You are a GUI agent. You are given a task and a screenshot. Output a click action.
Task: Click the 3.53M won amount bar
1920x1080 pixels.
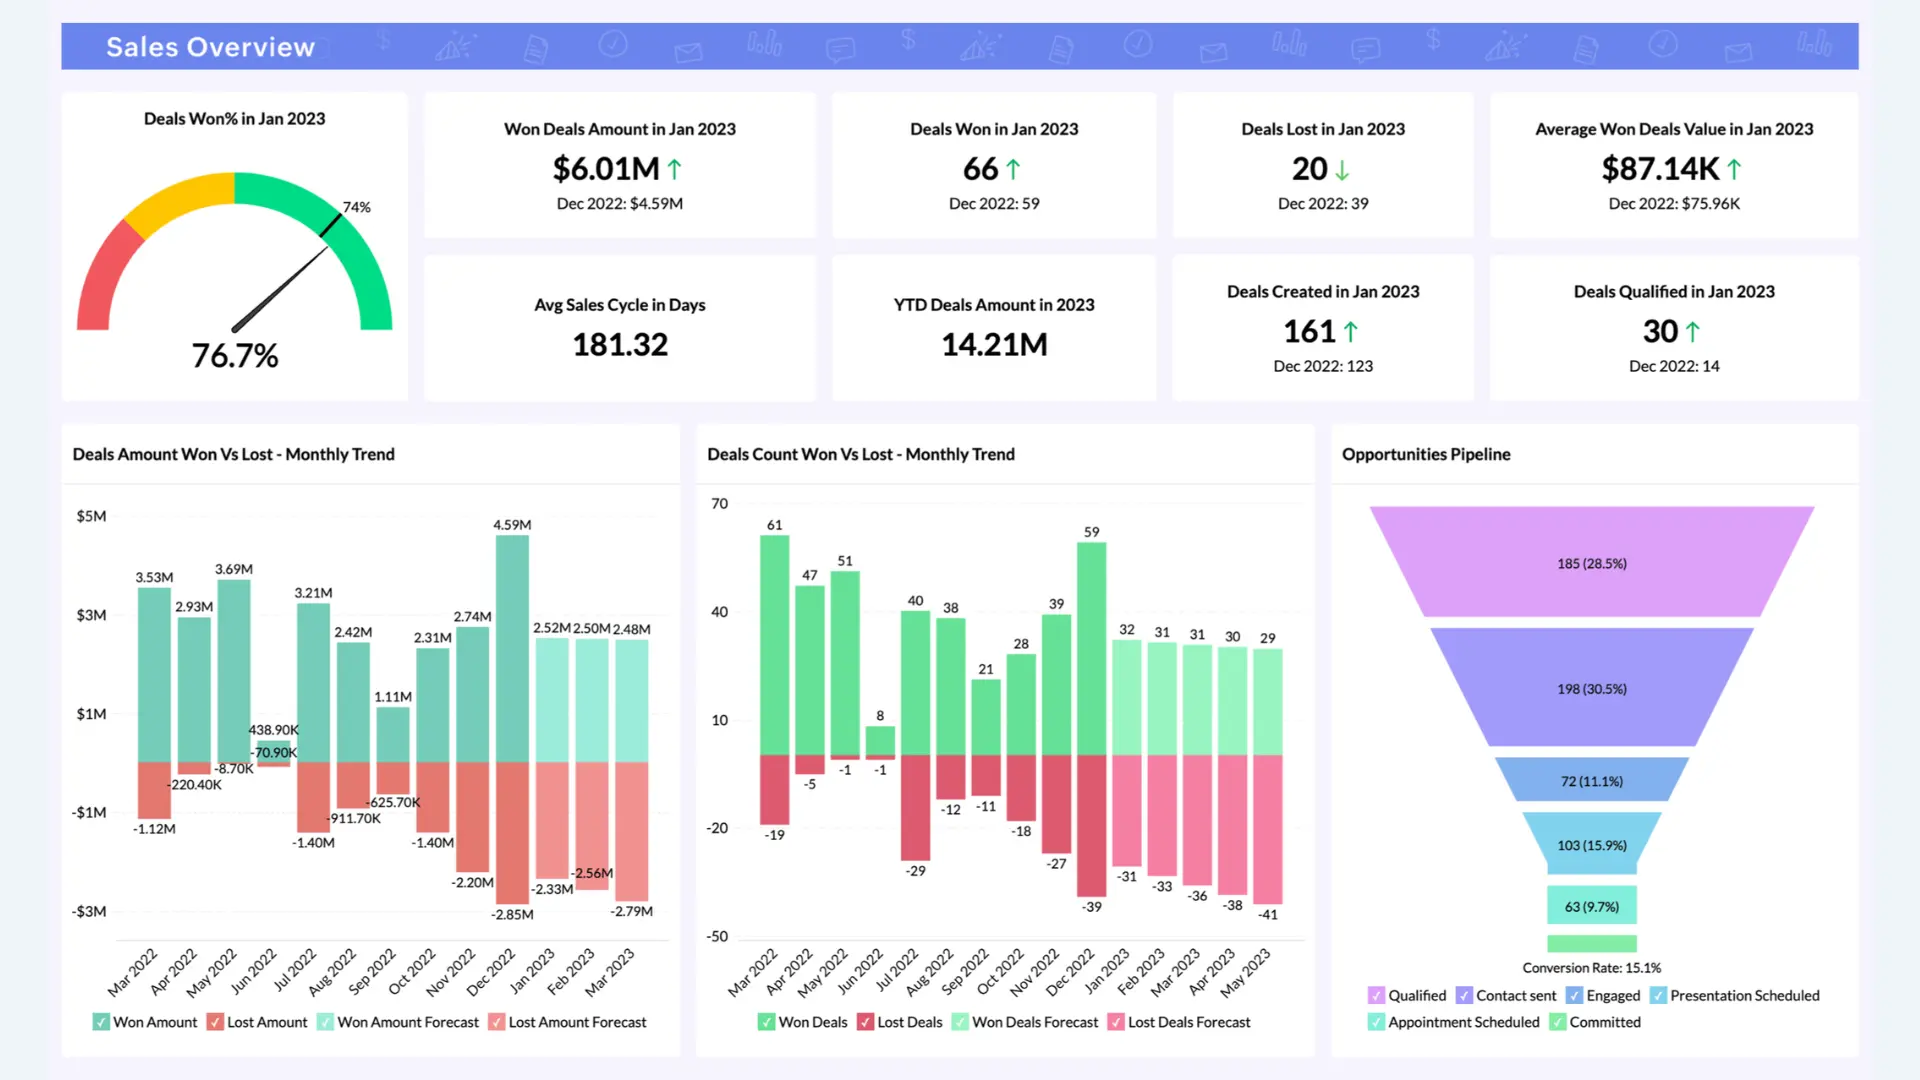pos(154,675)
